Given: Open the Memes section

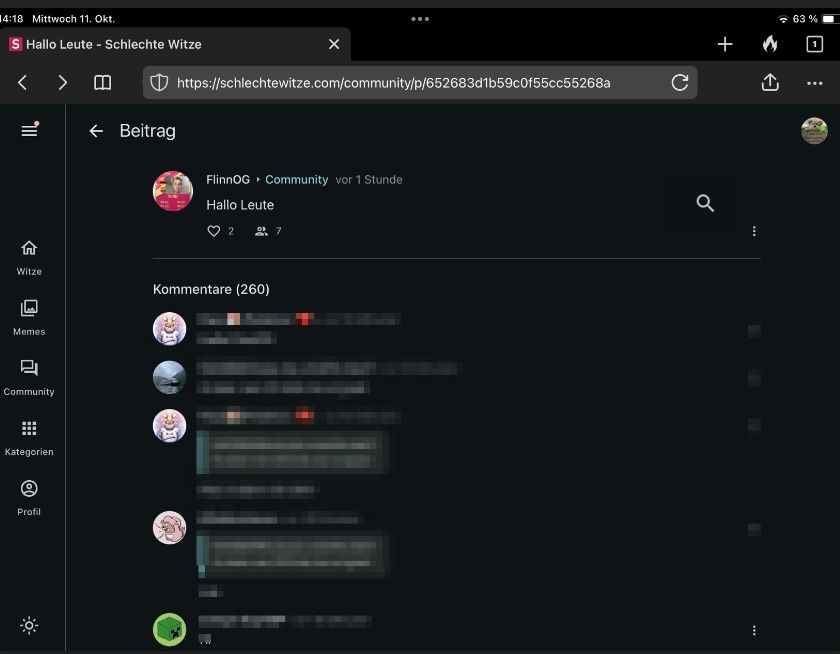Looking at the screenshot, I should [x=29, y=317].
